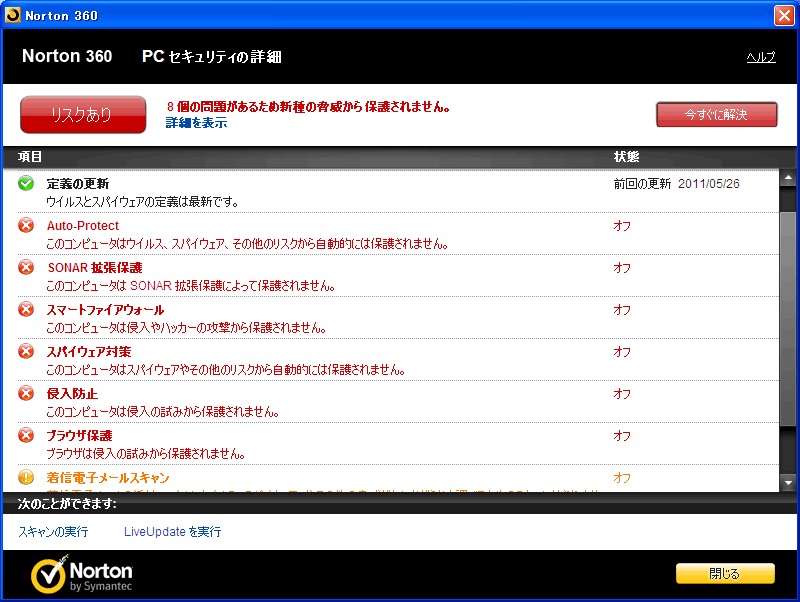
Task: Click the 今すぐに解決 fix now button
Action: coord(716,114)
